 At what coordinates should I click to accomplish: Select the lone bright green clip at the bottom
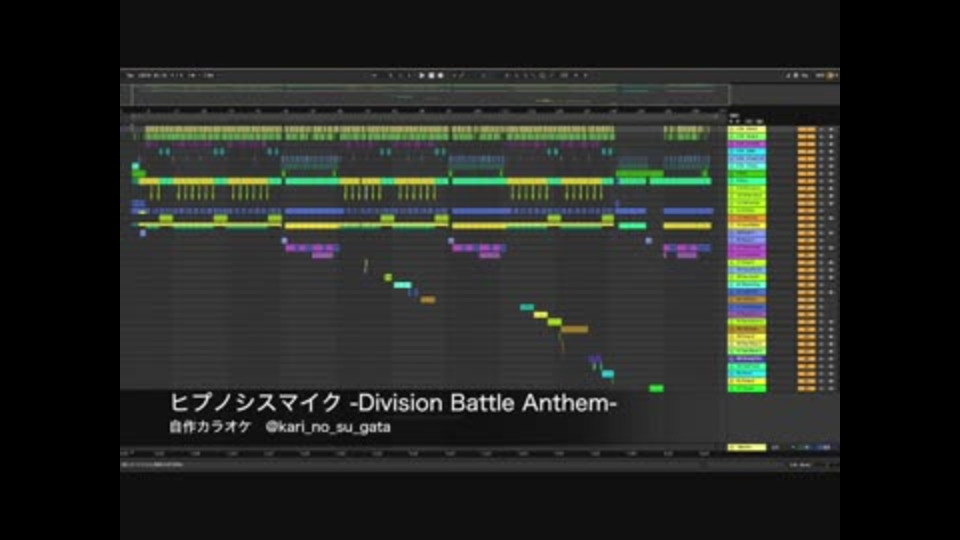656,388
